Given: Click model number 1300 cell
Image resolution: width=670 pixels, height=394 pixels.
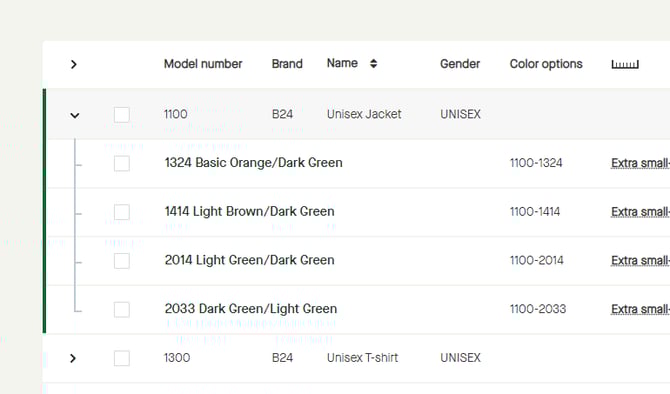Looking at the screenshot, I should tap(177, 358).
